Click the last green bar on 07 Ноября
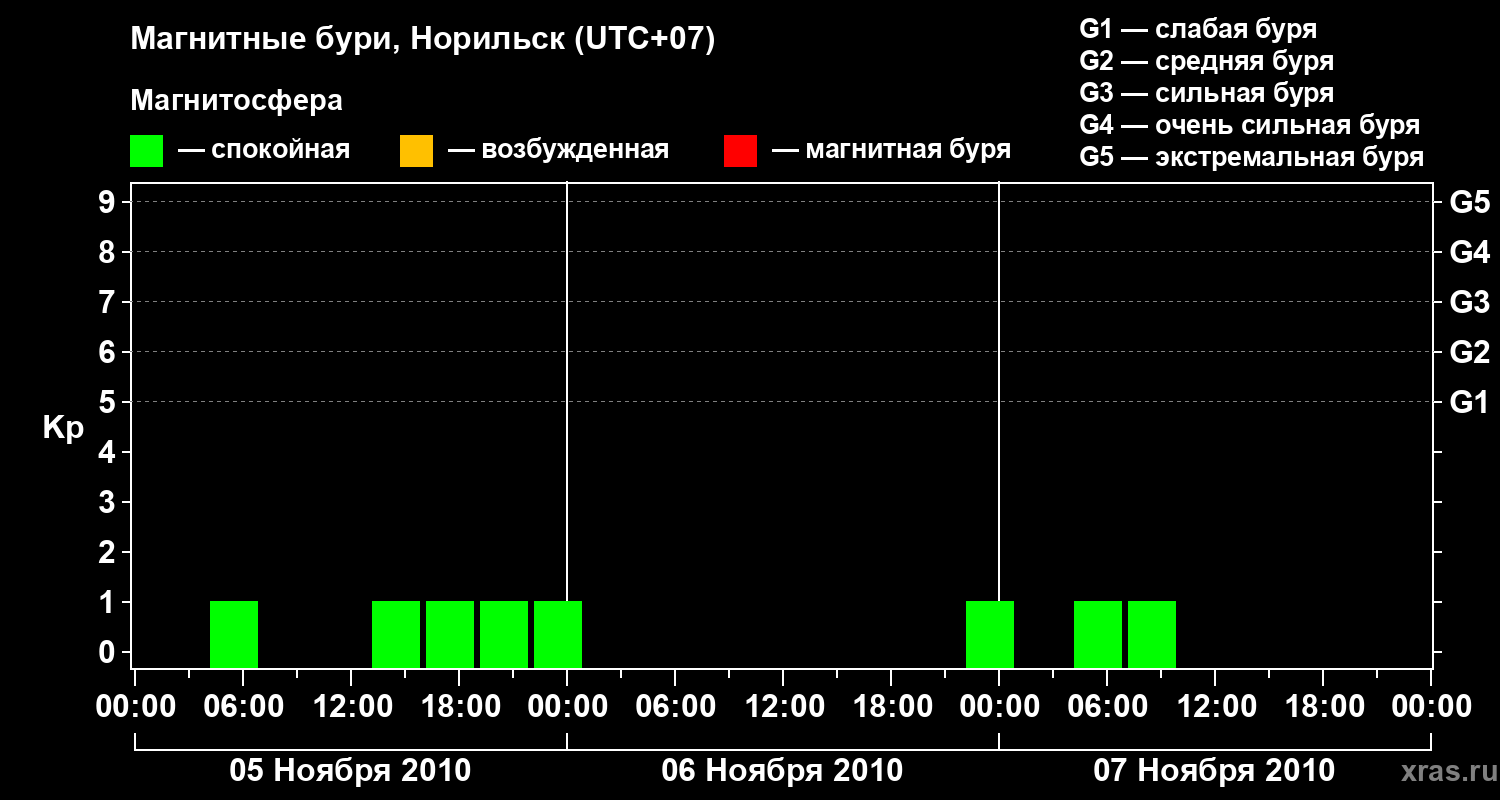This screenshot has height=800, width=1500. [1152, 634]
